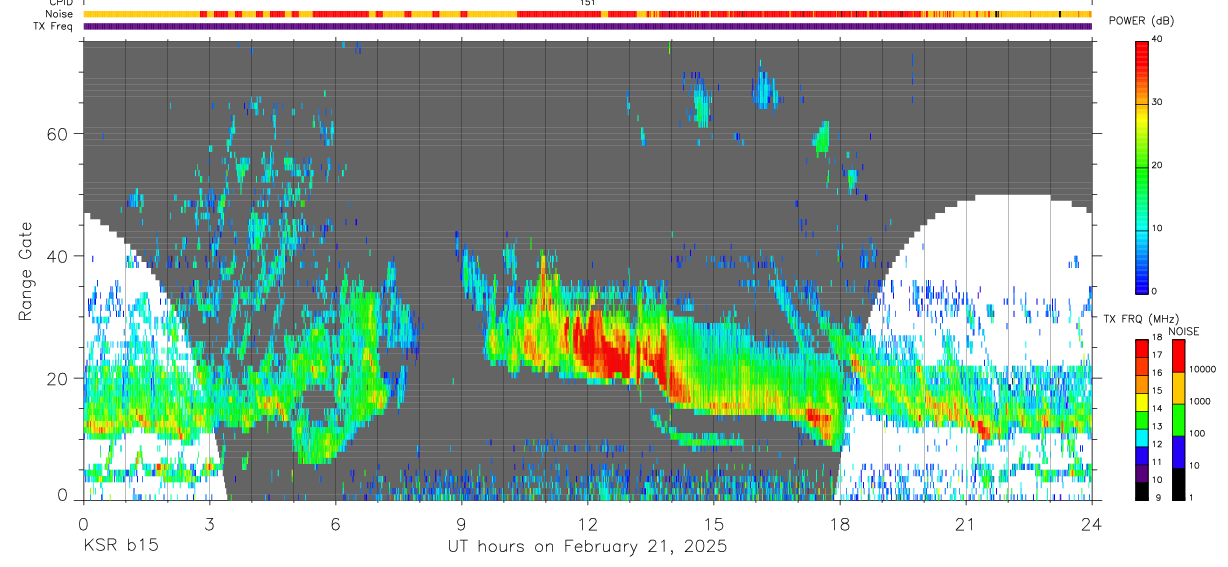1228x567 pixels.
Task: Click the x-axis hour label 12
Action: coord(588,523)
